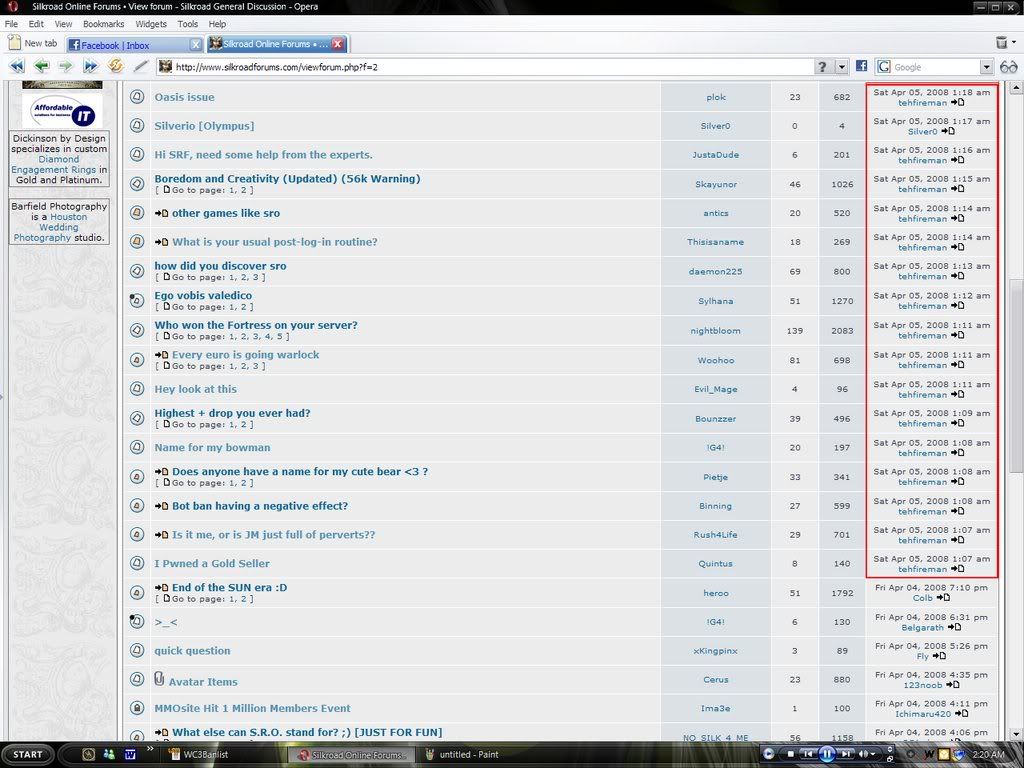Image resolution: width=1024 pixels, height=768 pixels.
Task: Open the Widgets menu
Action: click(x=151, y=24)
